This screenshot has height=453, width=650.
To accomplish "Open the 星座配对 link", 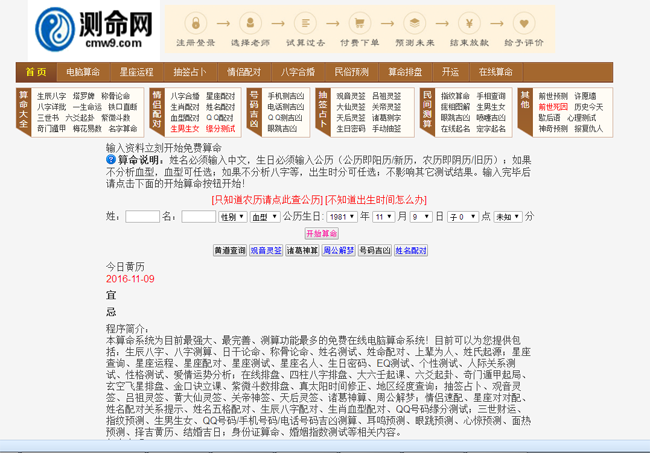I will tap(221, 96).
